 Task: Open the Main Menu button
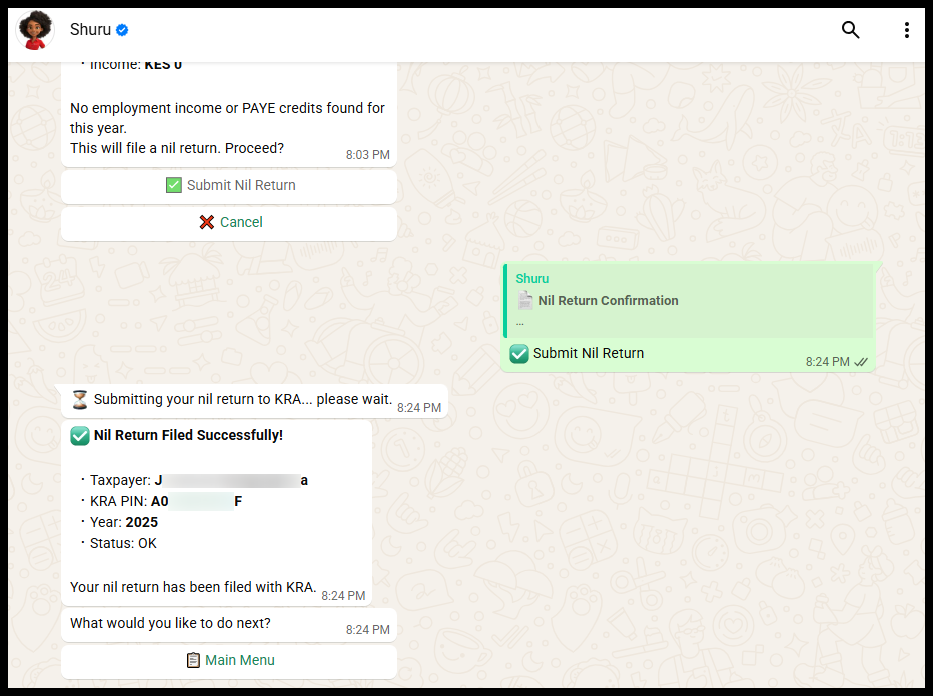[x=229, y=661]
